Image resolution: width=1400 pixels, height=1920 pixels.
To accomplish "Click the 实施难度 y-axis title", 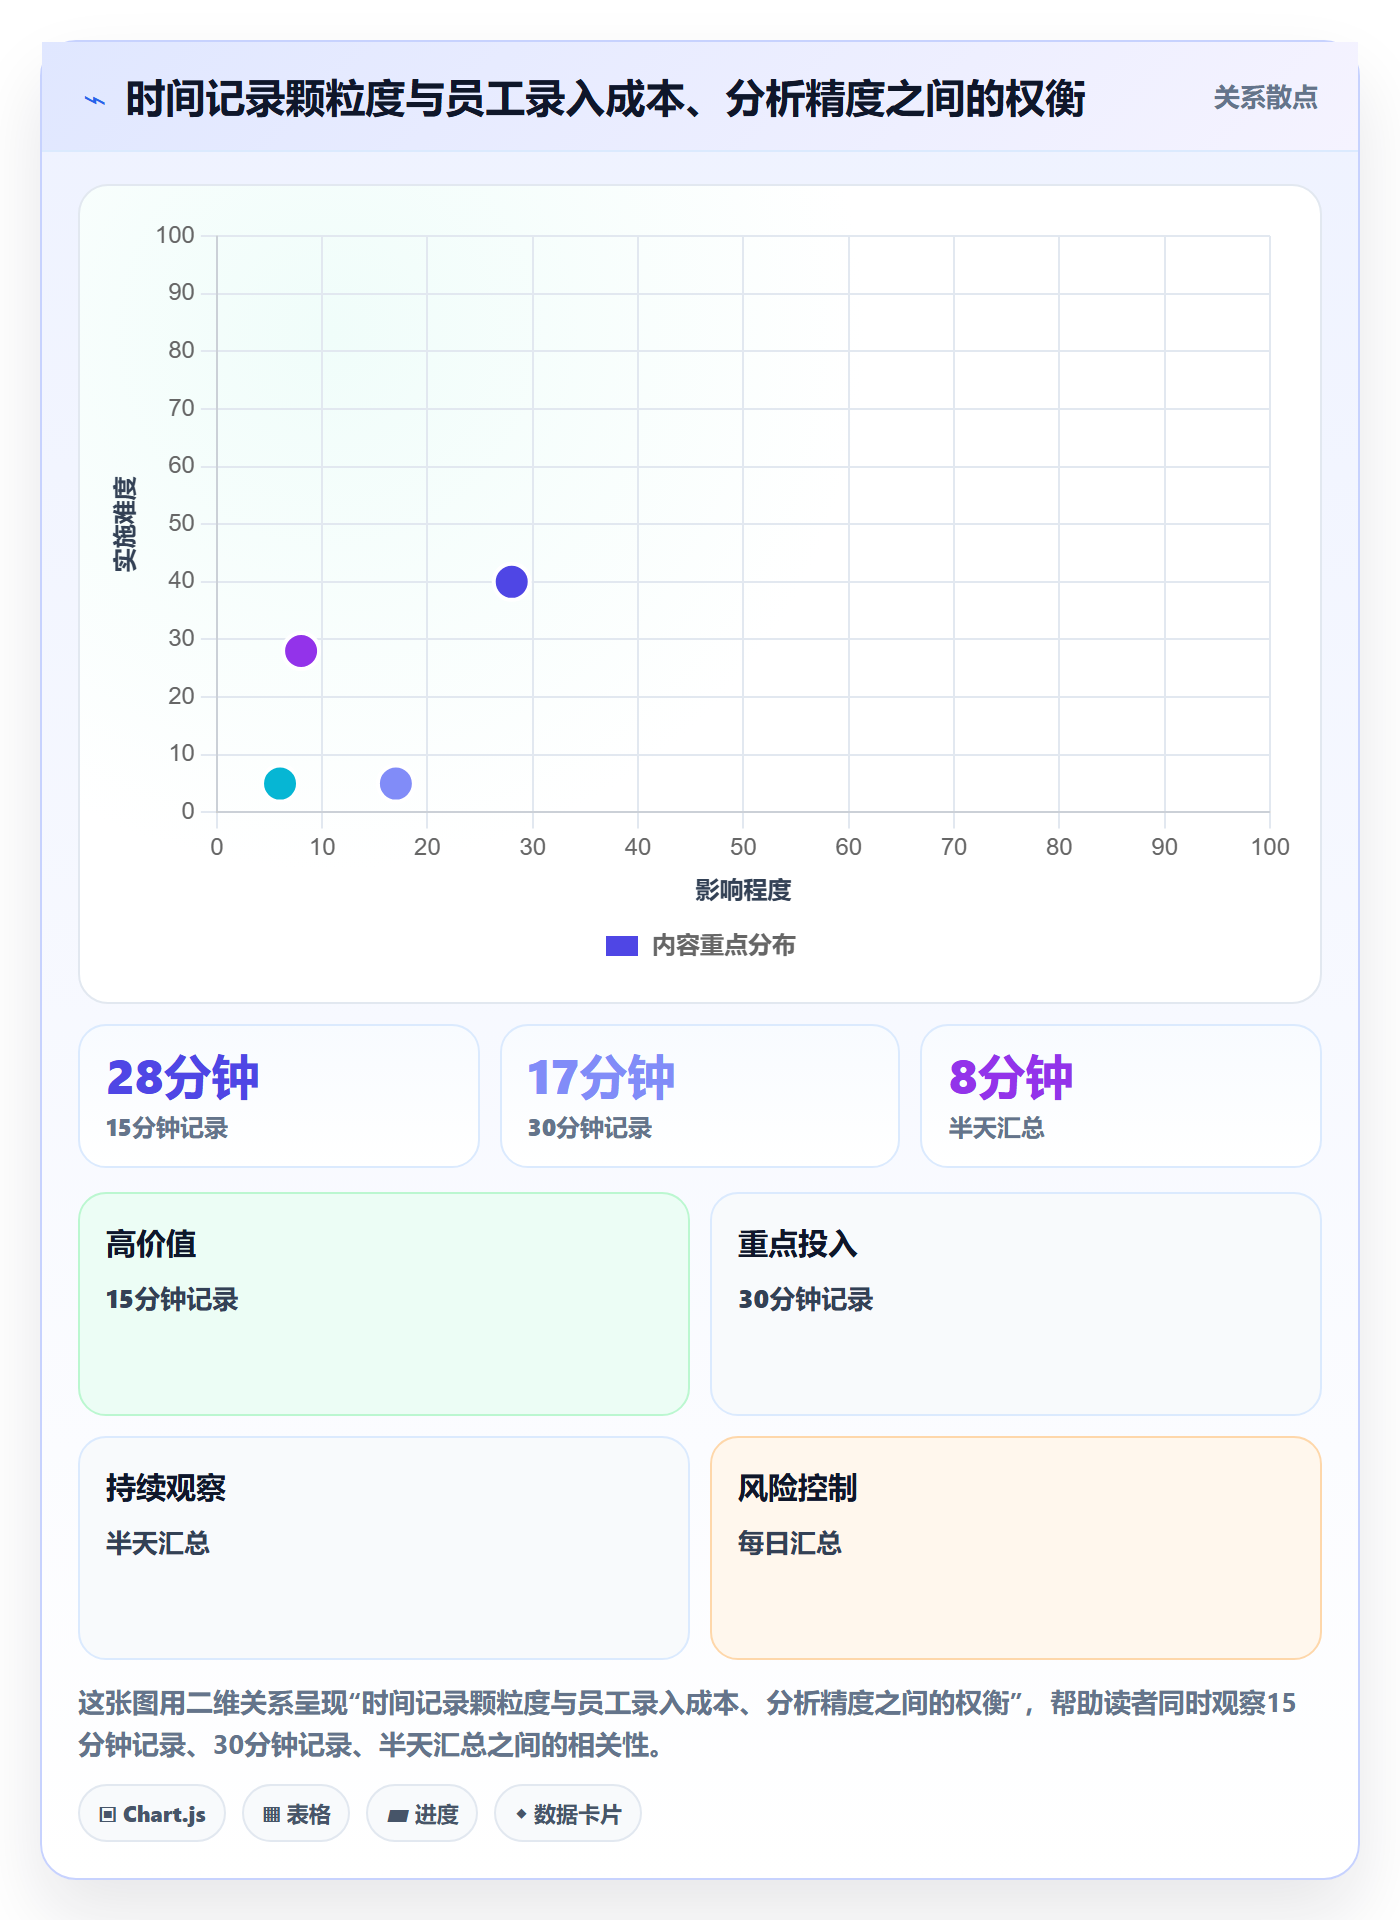I will (x=125, y=523).
